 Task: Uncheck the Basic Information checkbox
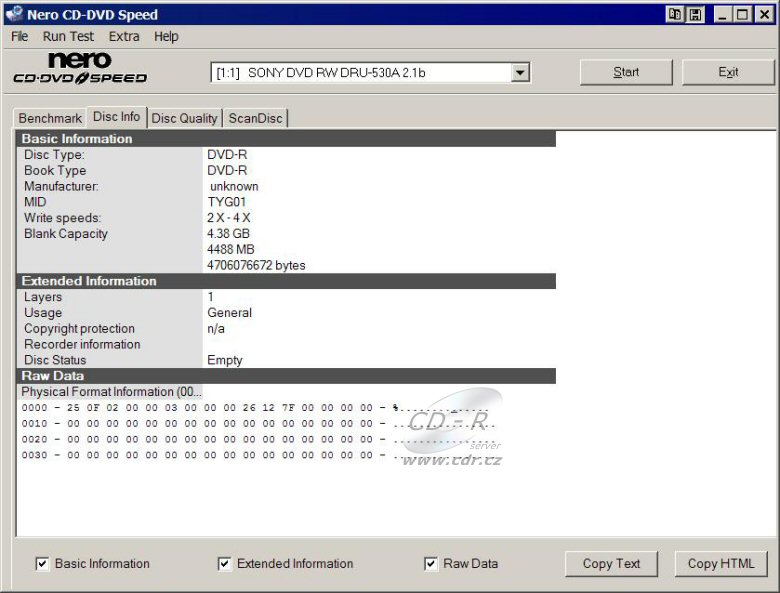(42, 564)
